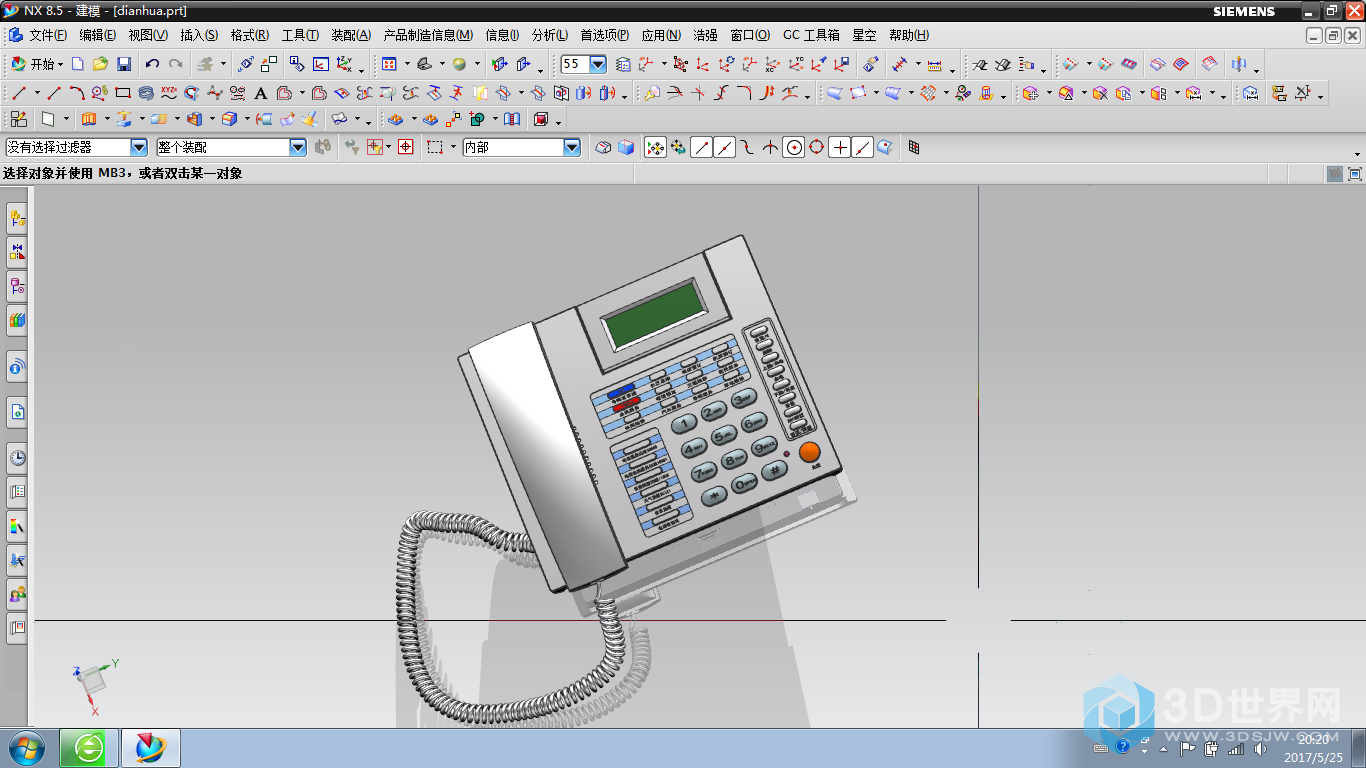1366x768 pixels.
Task: Open the 首选项(P) menu
Action: [605, 35]
